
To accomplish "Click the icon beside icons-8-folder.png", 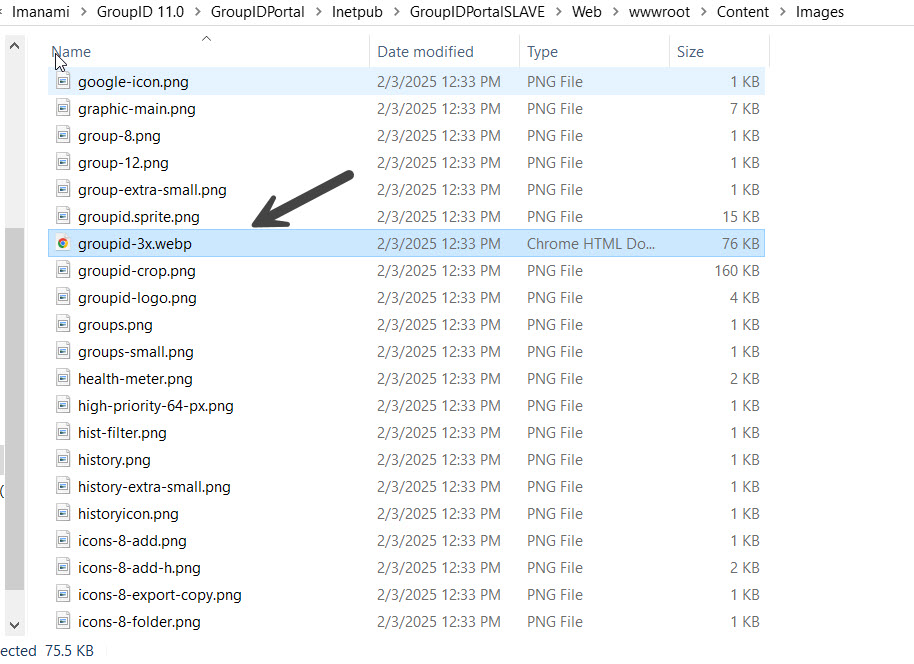I will [62, 621].
